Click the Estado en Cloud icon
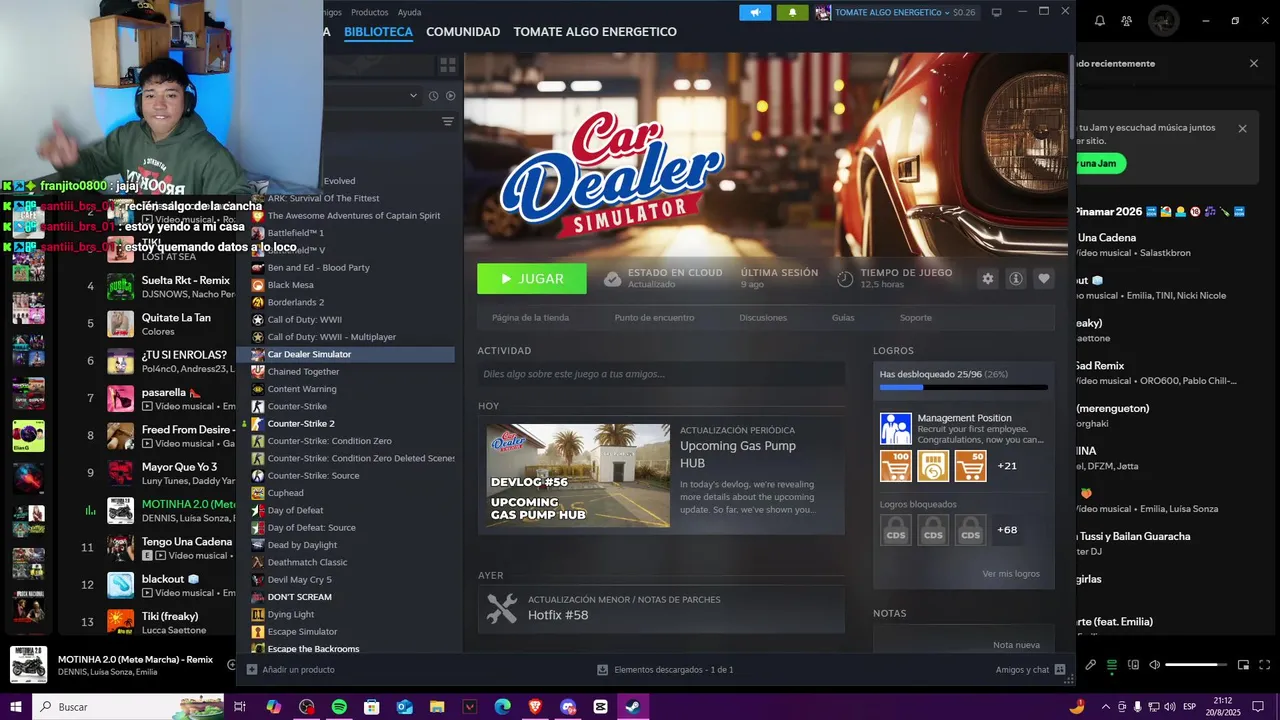The height and width of the screenshot is (720, 1280). [612, 279]
